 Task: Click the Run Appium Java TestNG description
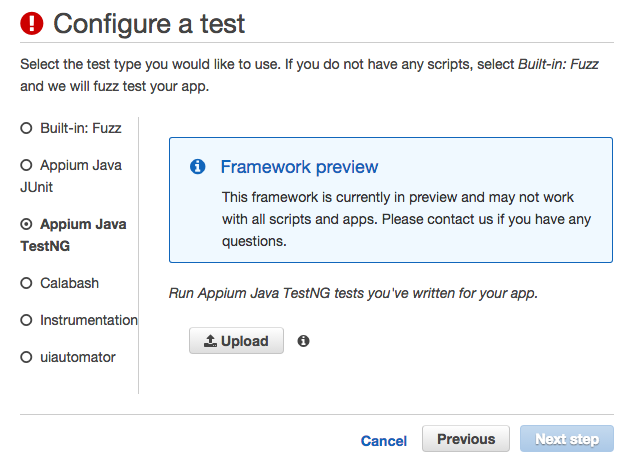click(353, 293)
